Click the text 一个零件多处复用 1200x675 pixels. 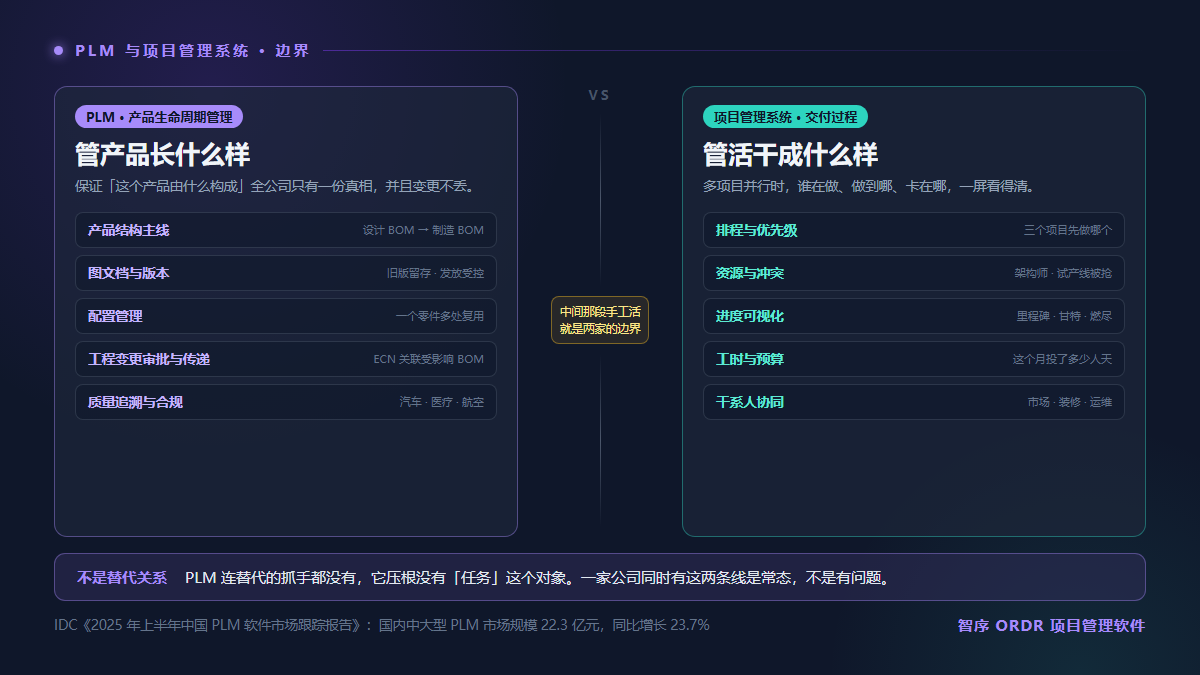[440, 316]
